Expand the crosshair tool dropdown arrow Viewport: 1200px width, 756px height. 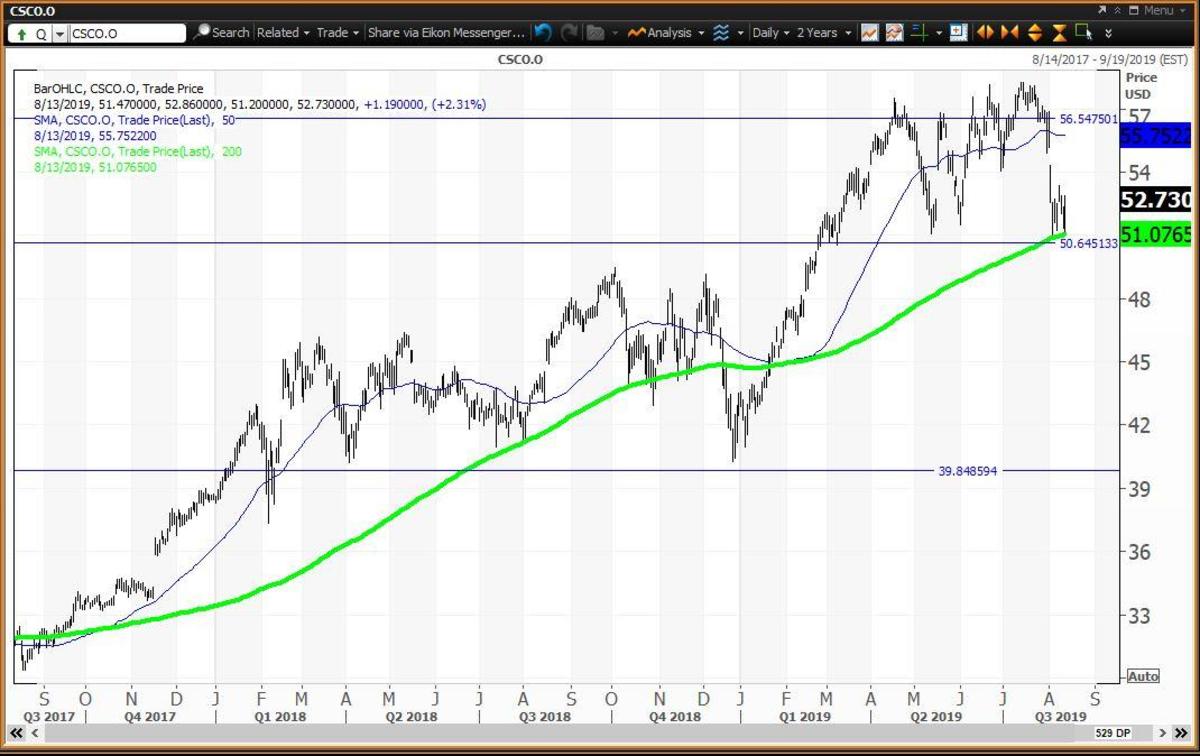click(938, 33)
